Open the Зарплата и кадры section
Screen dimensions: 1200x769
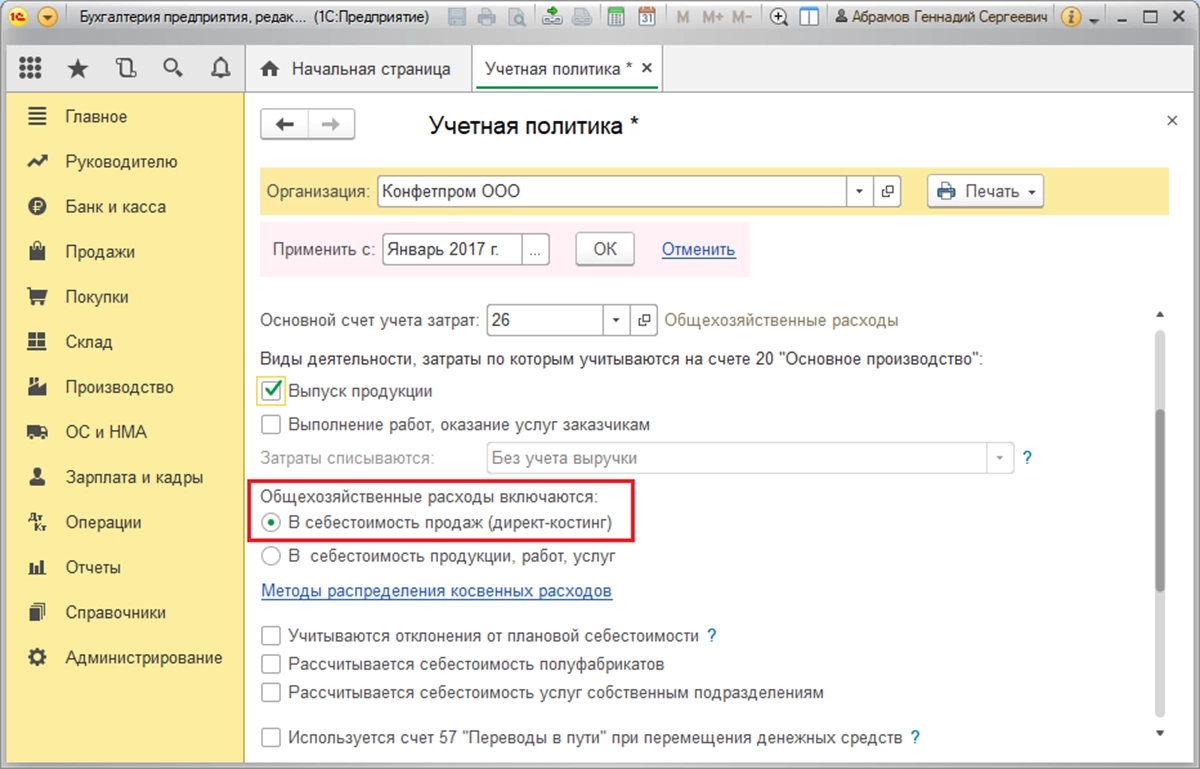coord(134,477)
